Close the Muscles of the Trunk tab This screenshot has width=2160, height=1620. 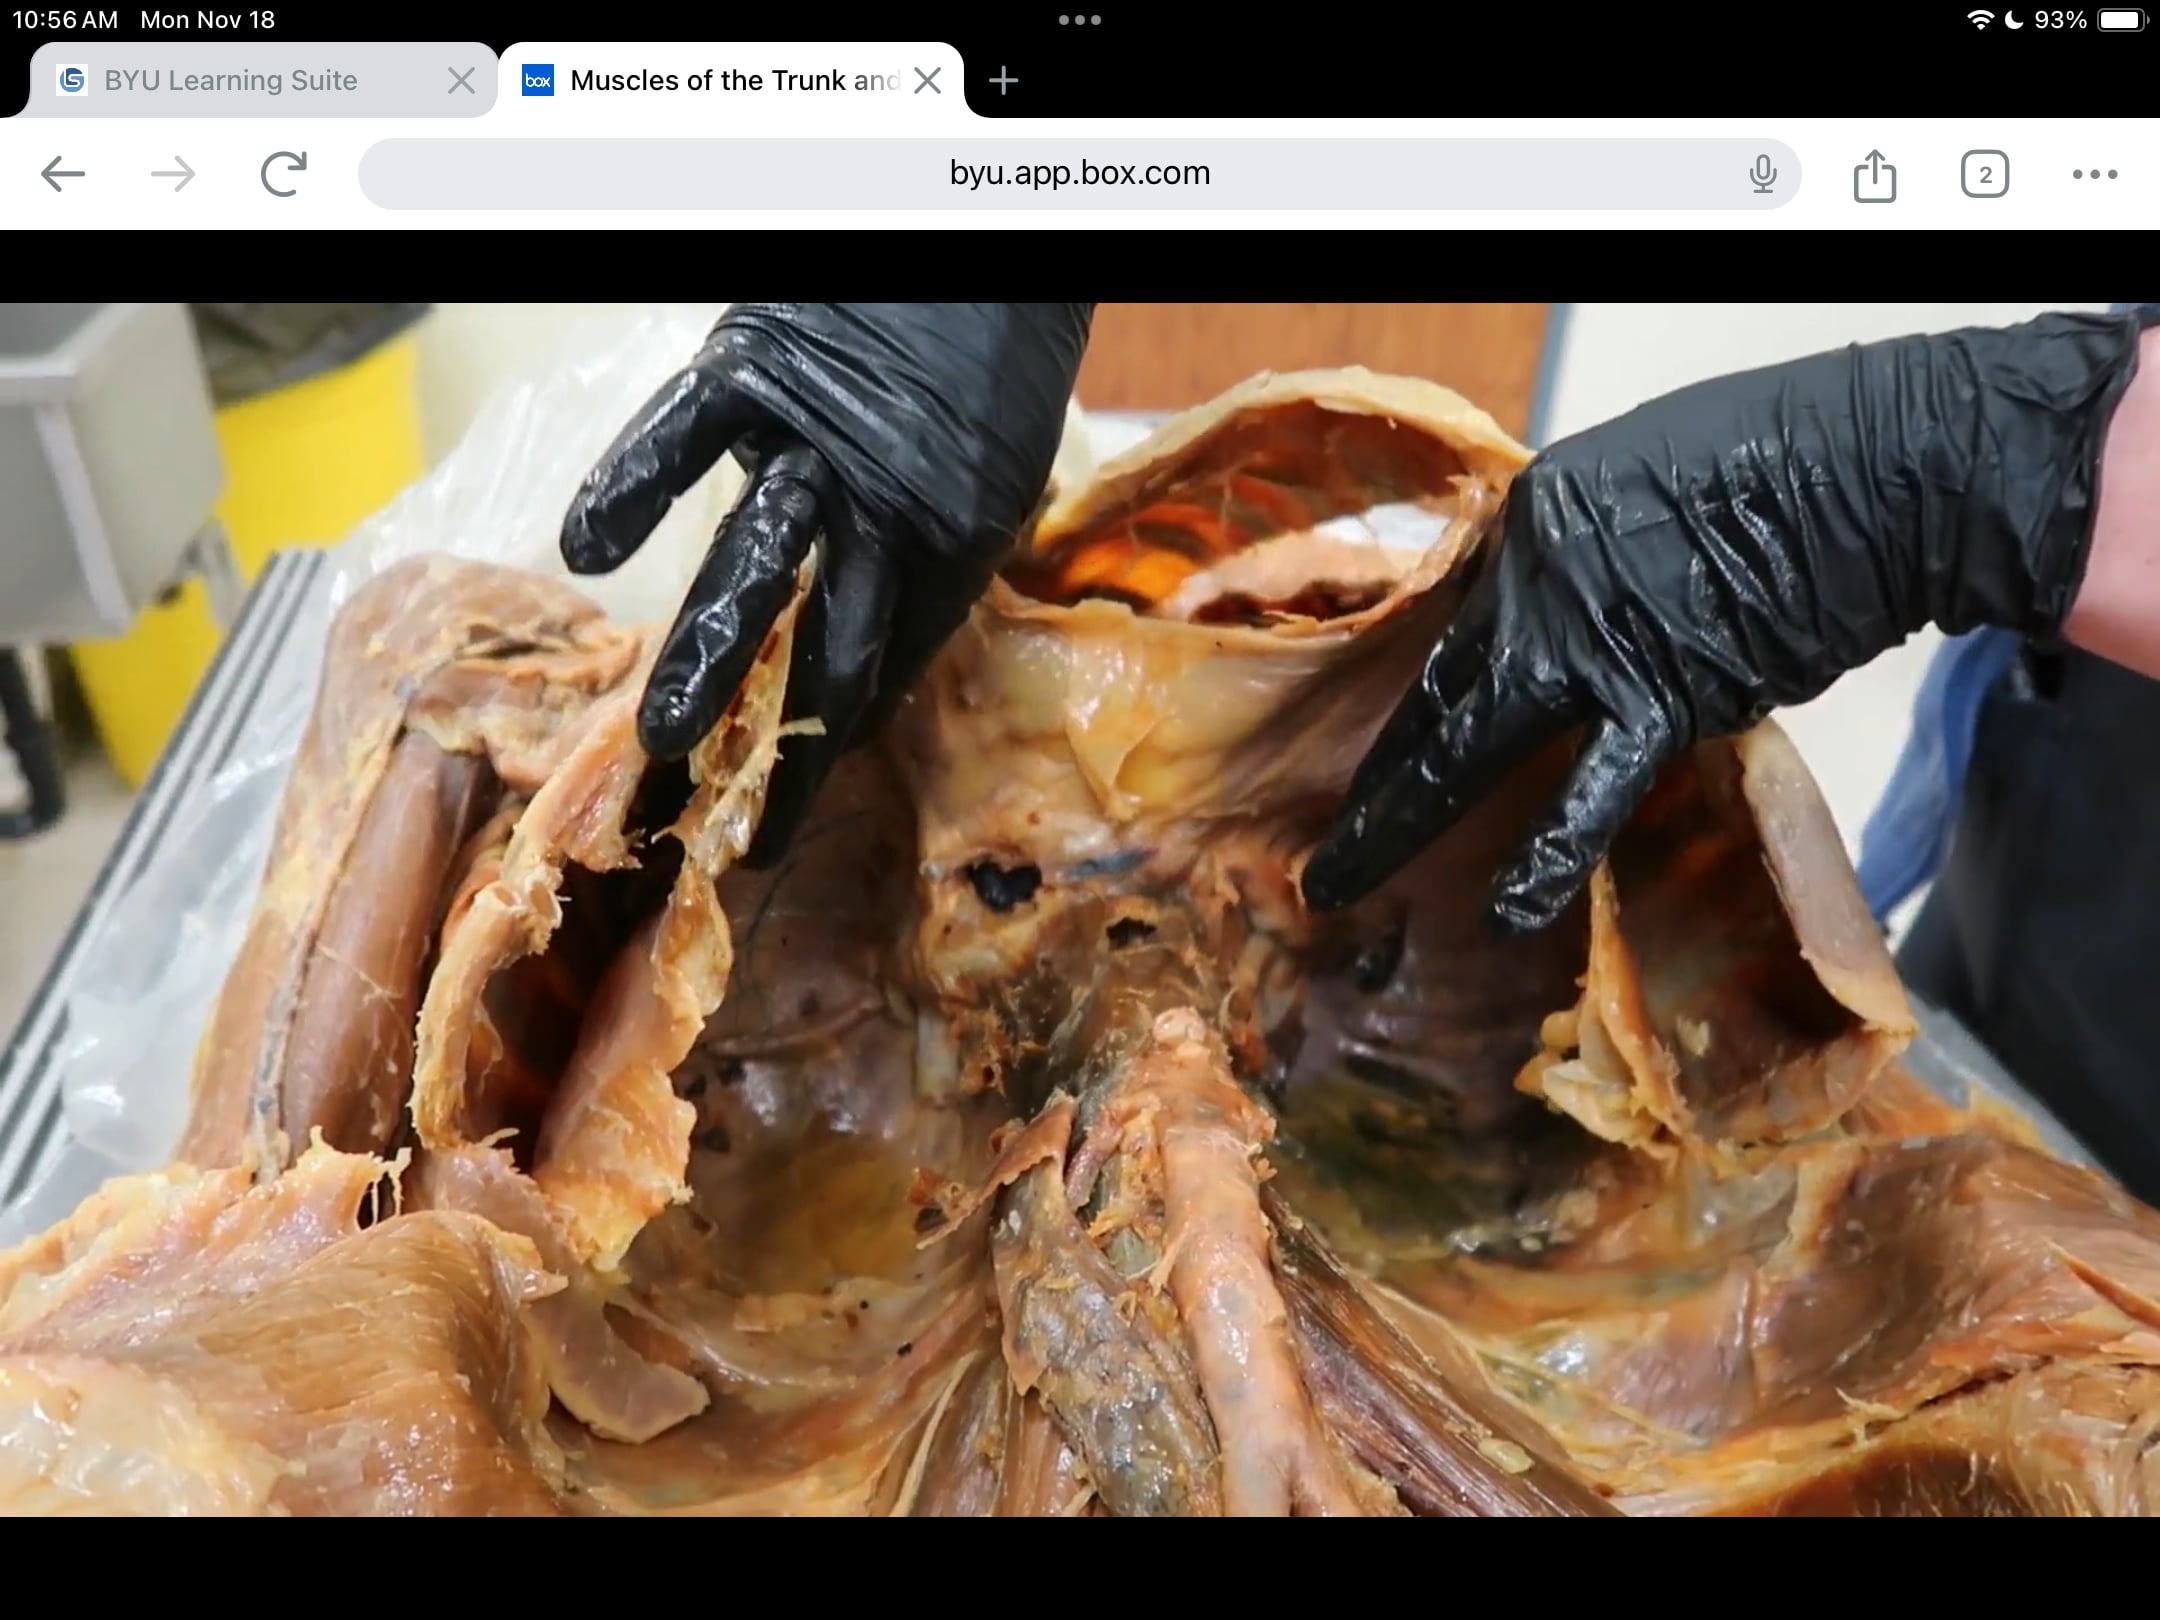click(x=928, y=80)
